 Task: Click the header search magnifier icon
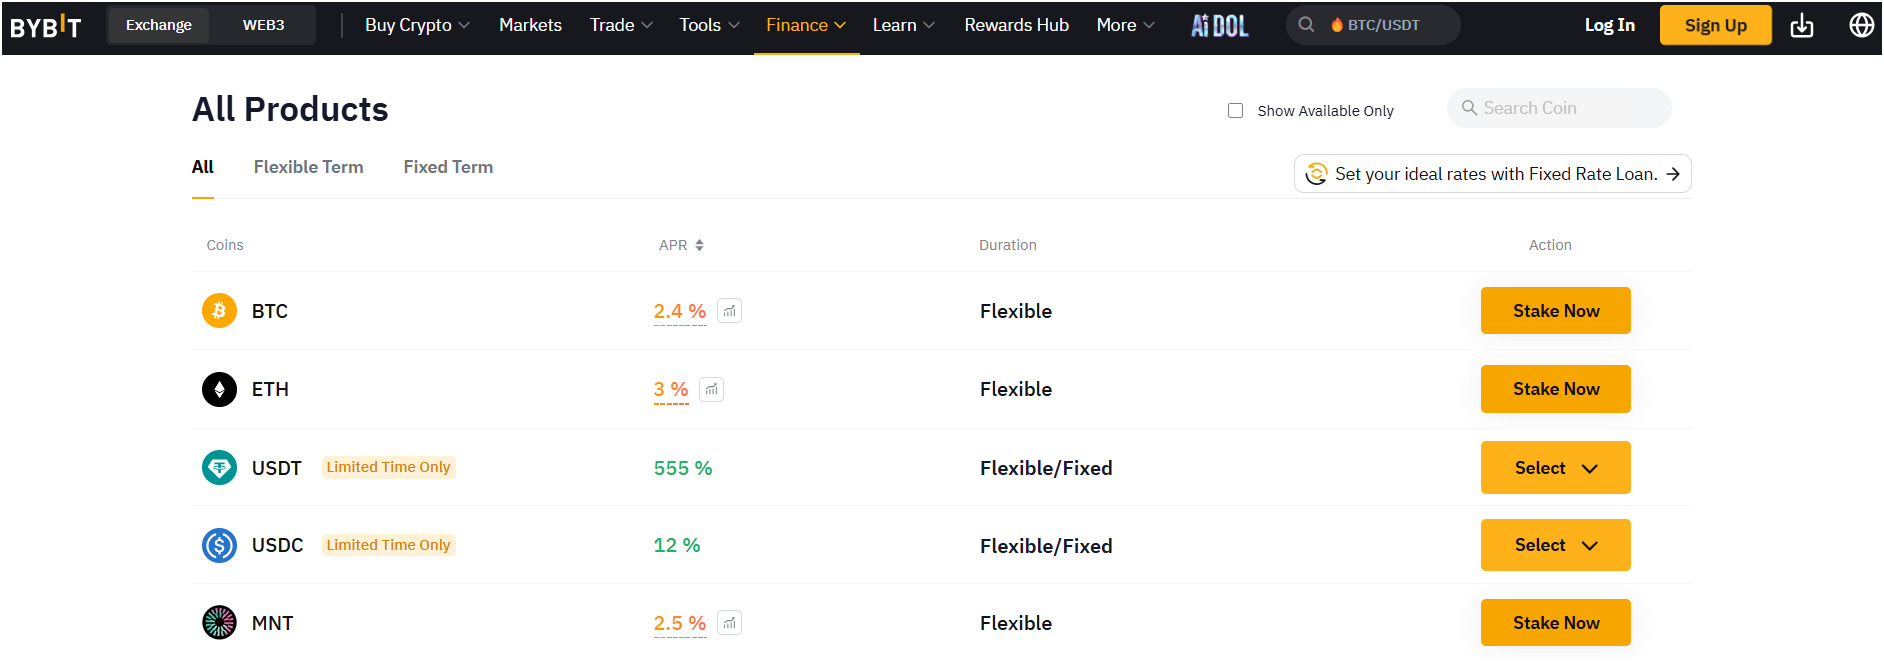(1306, 25)
